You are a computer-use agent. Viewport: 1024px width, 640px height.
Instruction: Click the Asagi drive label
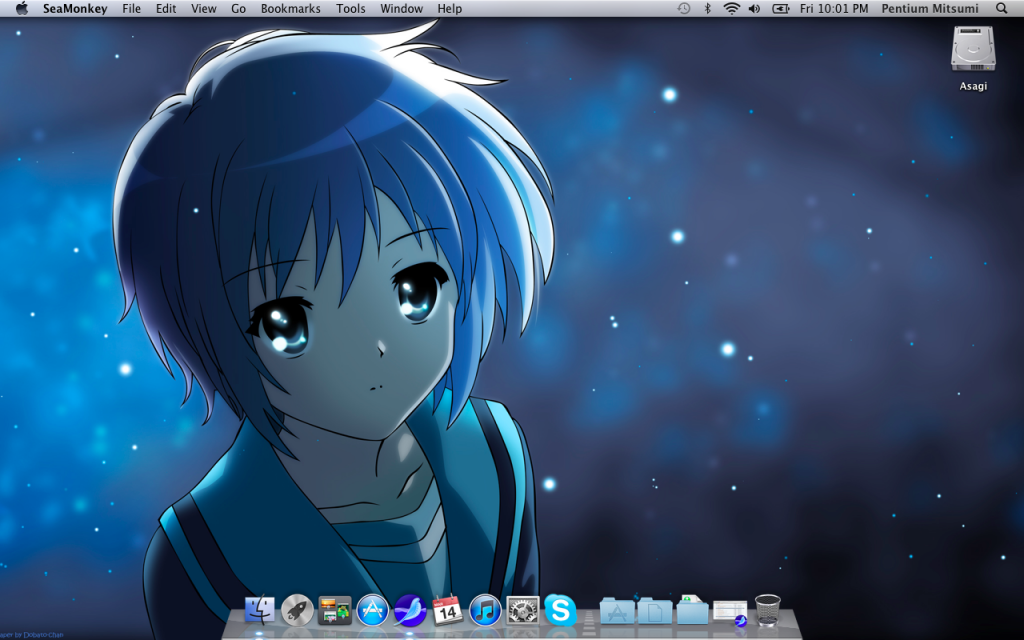pyautogui.click(x=973, y=86)
